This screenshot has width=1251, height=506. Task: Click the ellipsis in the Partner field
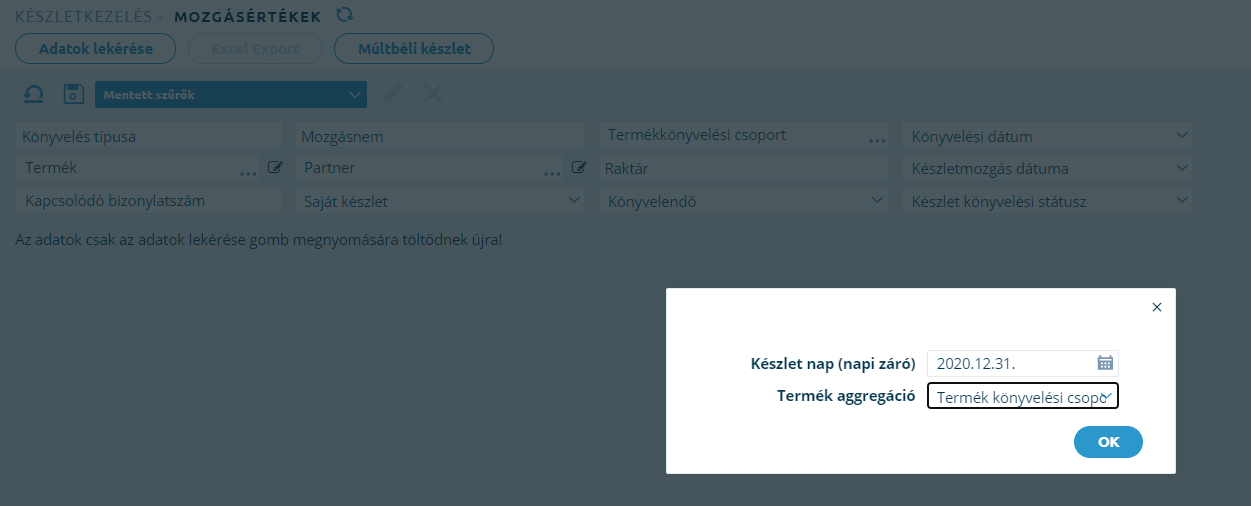coord(552,174)
